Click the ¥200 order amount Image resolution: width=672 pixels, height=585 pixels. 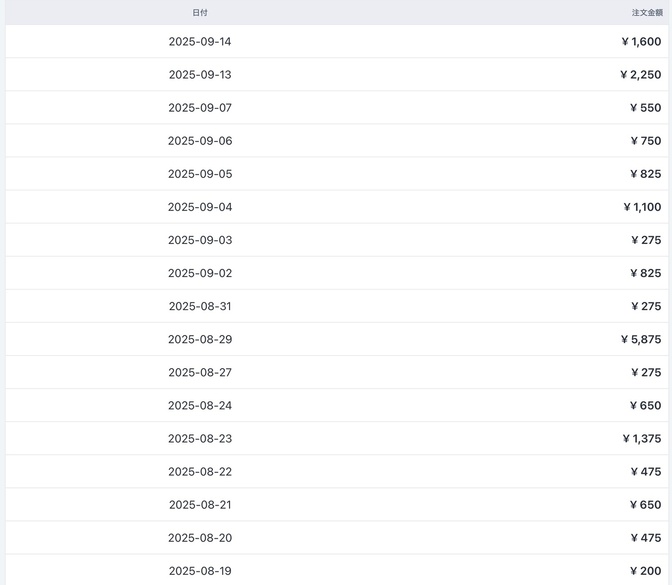tap(645, 570)
